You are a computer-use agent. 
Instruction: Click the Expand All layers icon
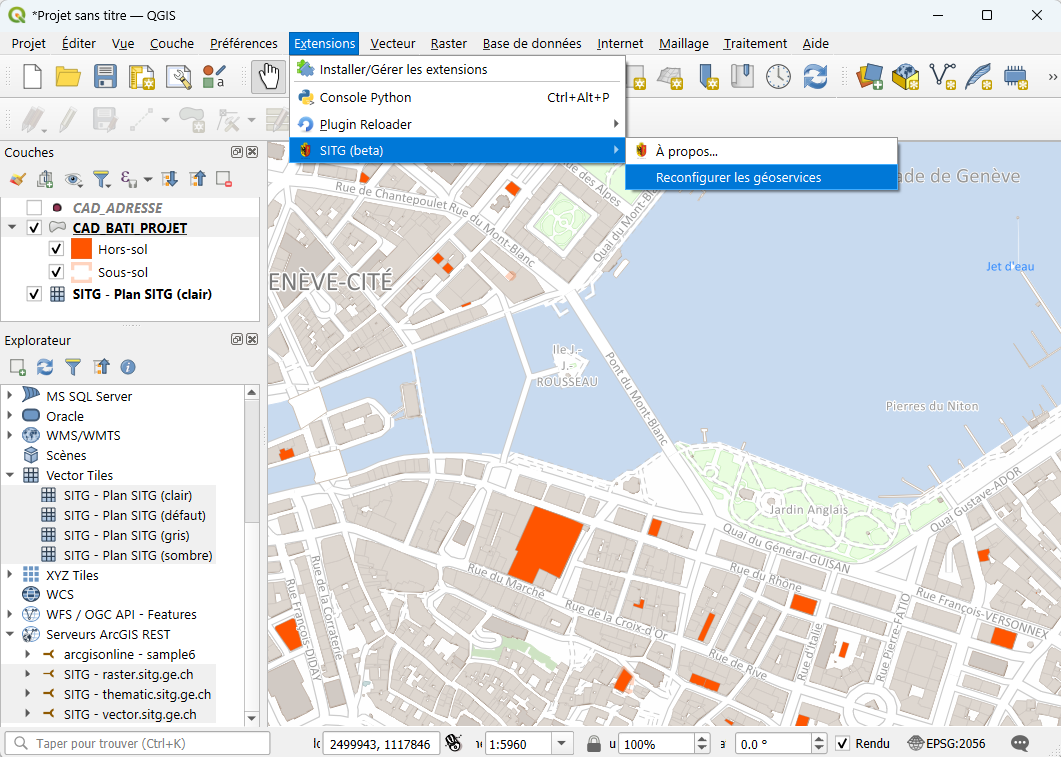(169, 179)
